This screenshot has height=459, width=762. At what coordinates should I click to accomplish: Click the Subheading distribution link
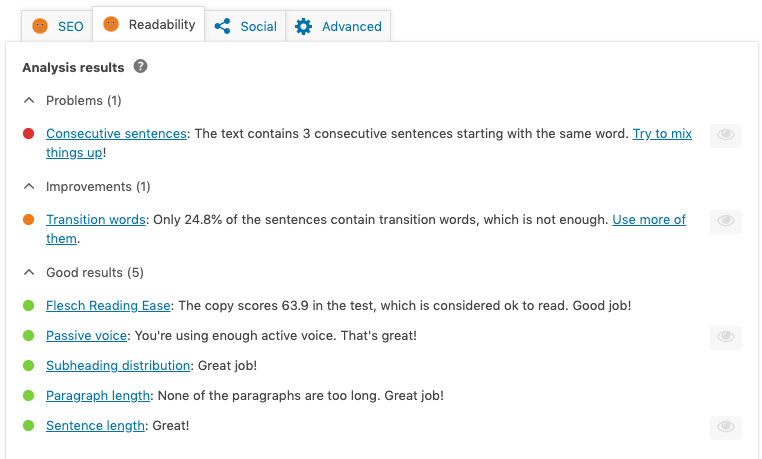pos(118,366)
